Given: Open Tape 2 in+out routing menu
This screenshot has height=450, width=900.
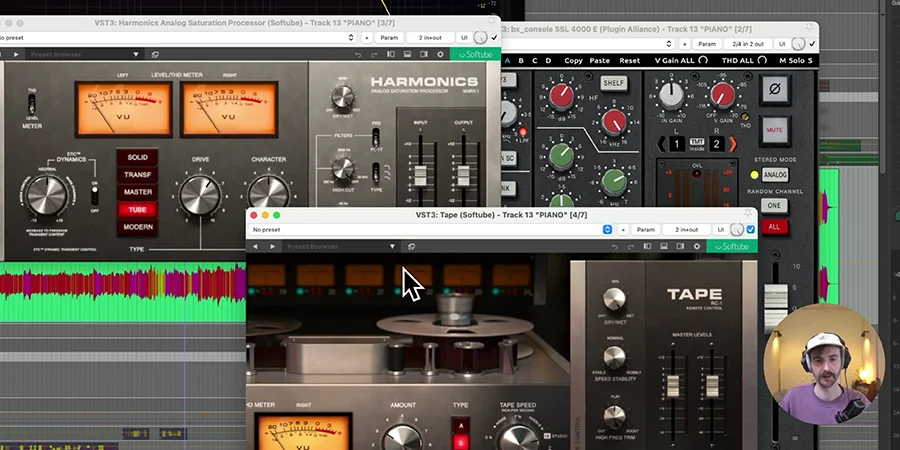Looking at the screenshot, I should pyautogui.click(x=686, y=230).
